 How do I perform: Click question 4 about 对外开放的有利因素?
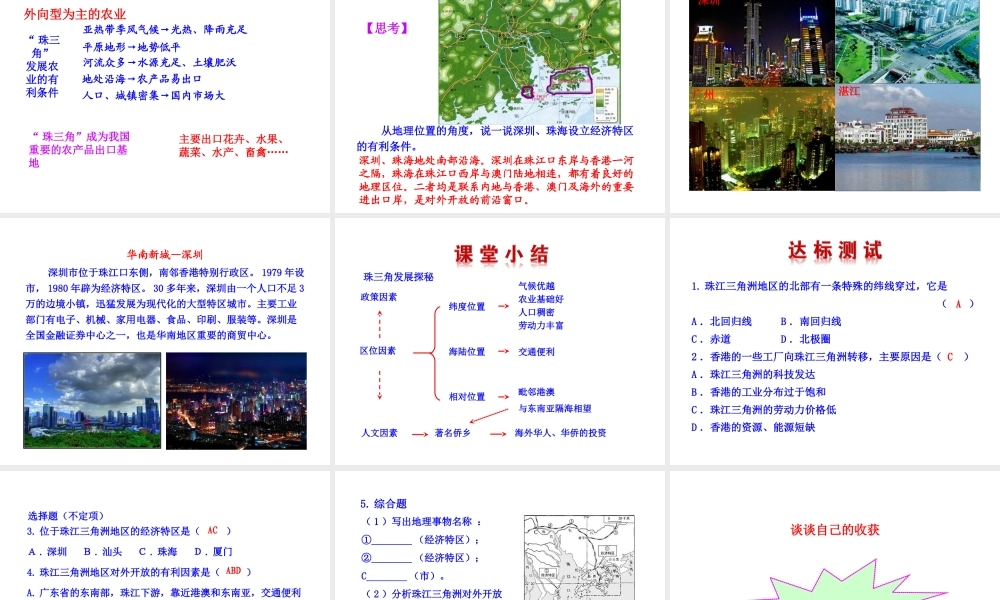139,572
